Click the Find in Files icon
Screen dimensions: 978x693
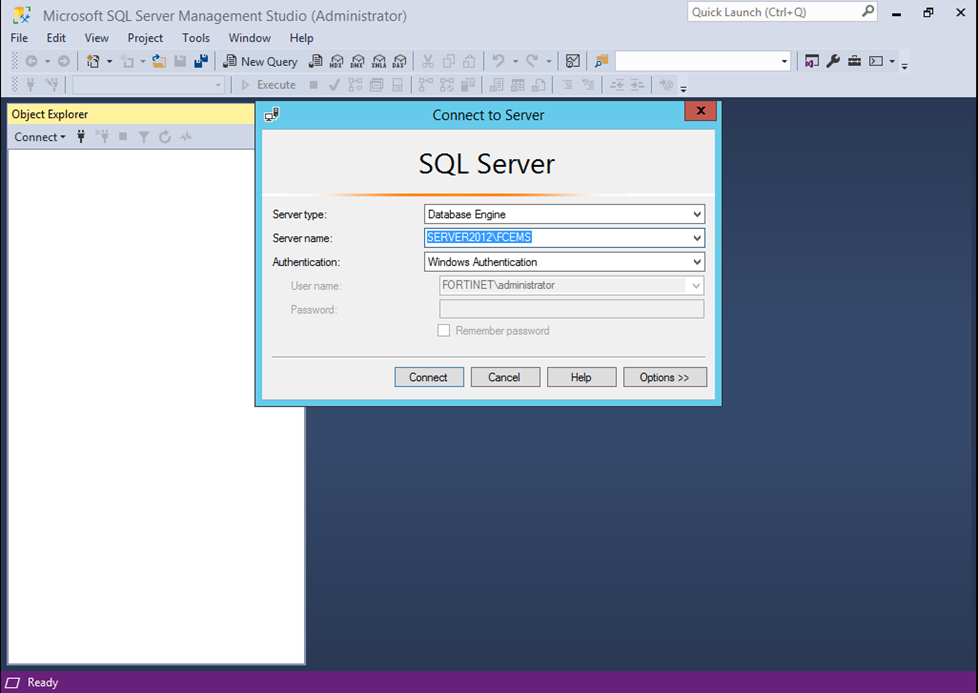(601, 61)
